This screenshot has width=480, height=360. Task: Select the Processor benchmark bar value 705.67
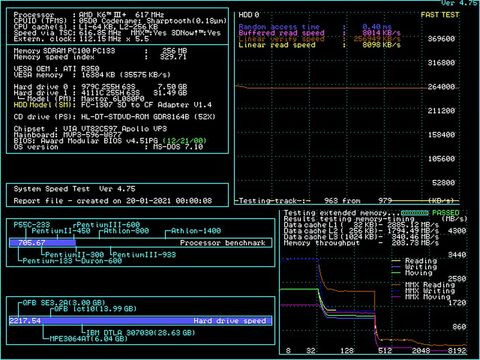coord(32,243)
